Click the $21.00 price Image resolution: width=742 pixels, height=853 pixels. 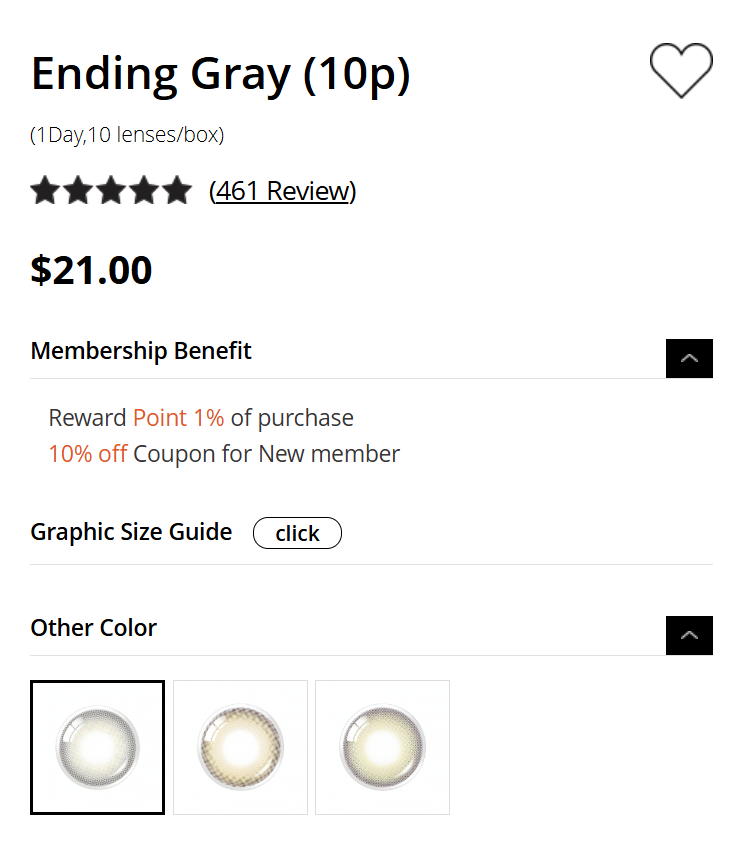pyautogui.click(x=91, y=270)
